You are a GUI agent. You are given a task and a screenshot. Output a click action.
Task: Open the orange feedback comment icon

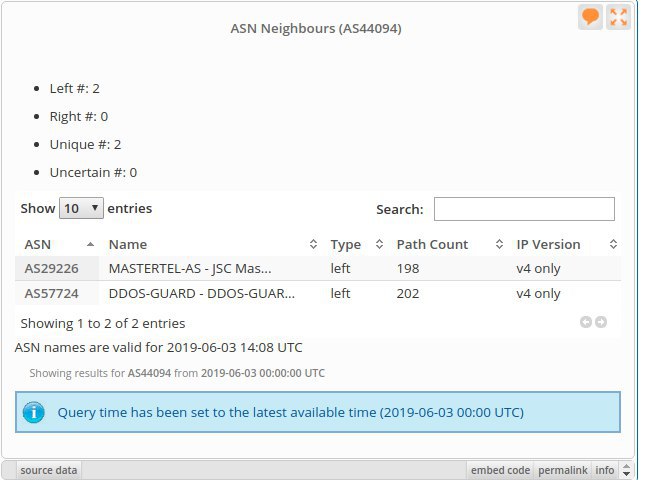(590, 17)
